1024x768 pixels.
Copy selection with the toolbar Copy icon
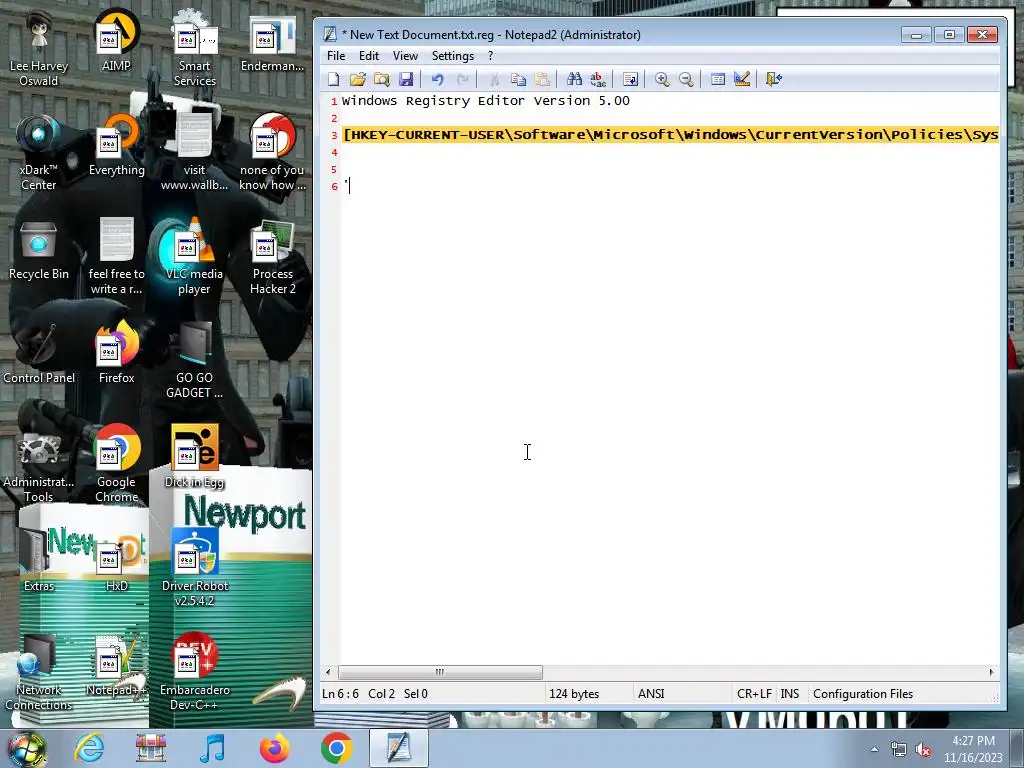click(x=519, y=80)
